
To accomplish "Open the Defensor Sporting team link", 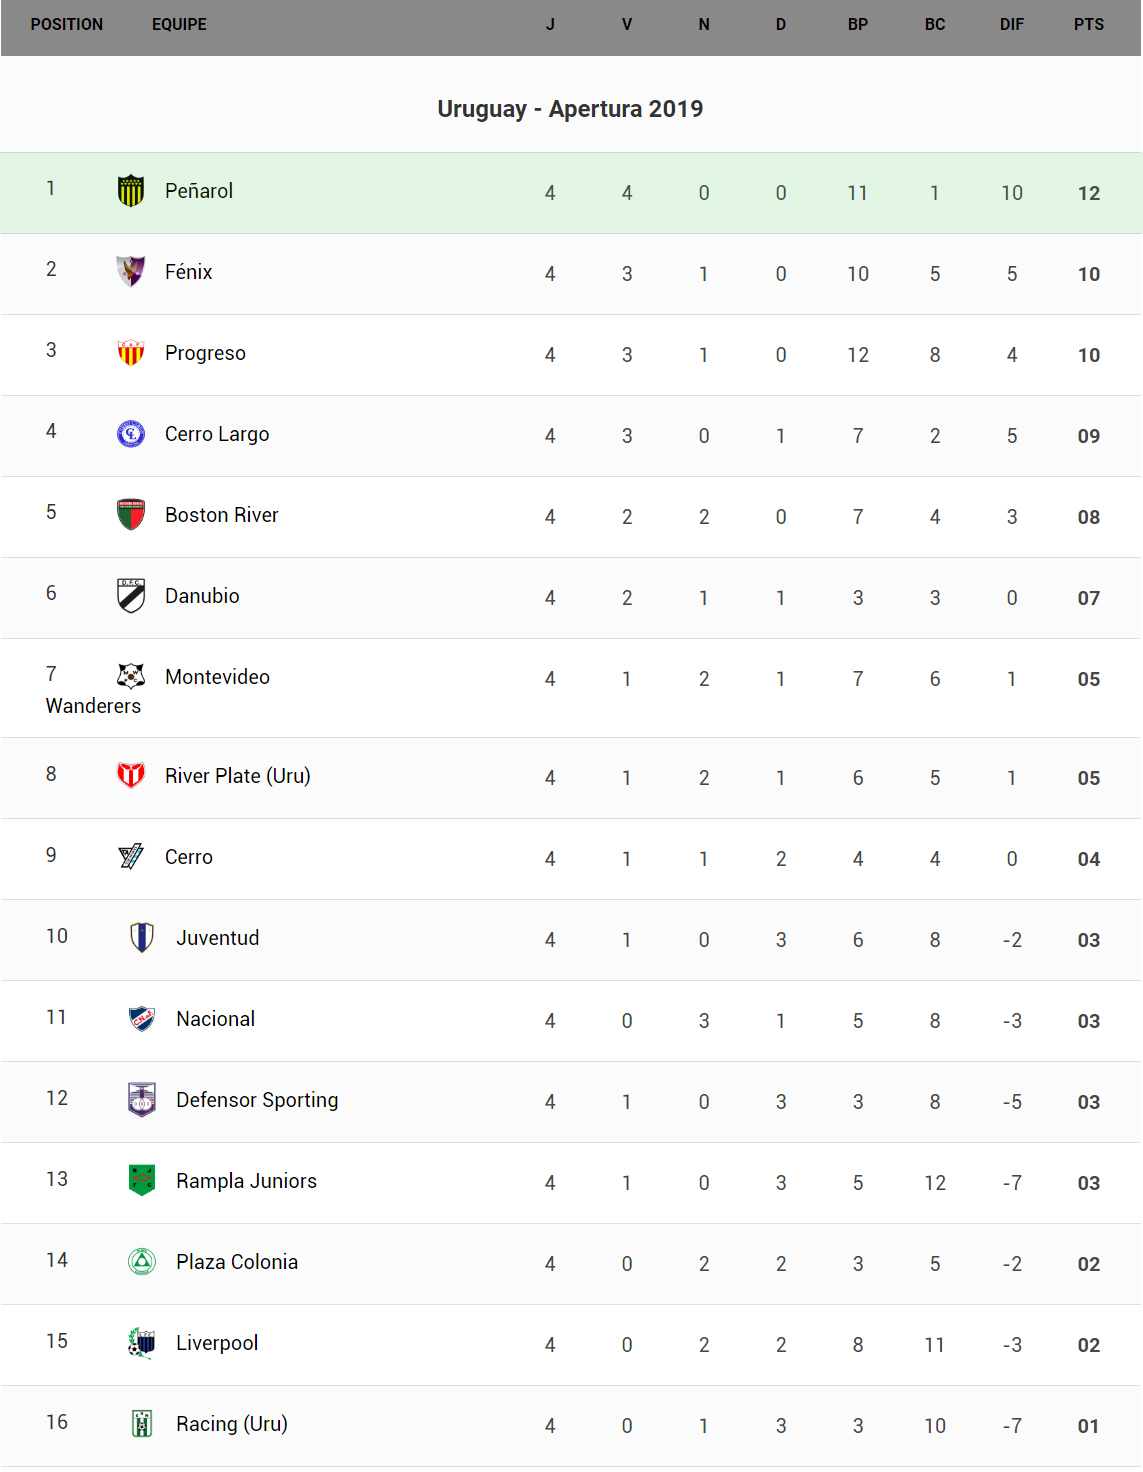I will coord(257,1100).
